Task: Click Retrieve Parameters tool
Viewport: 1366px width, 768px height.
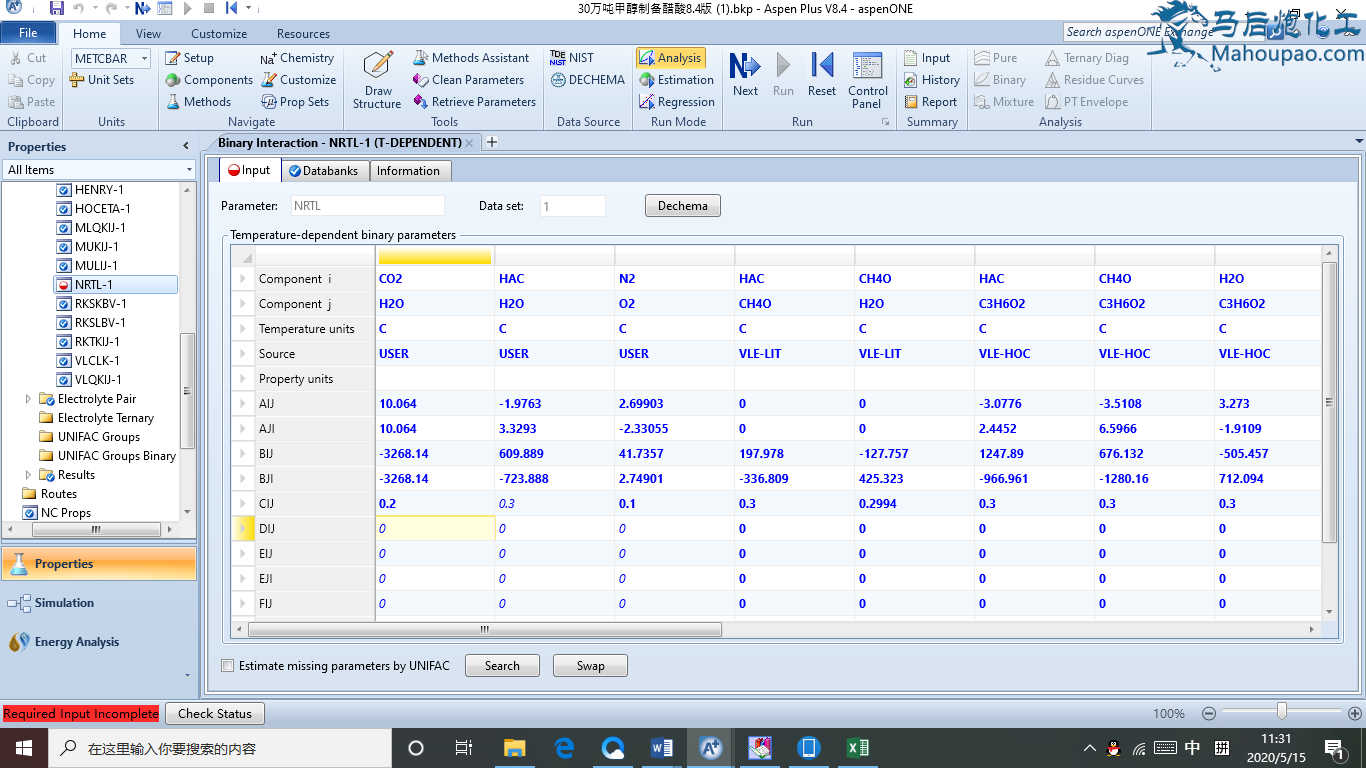Action: point(474,102)
